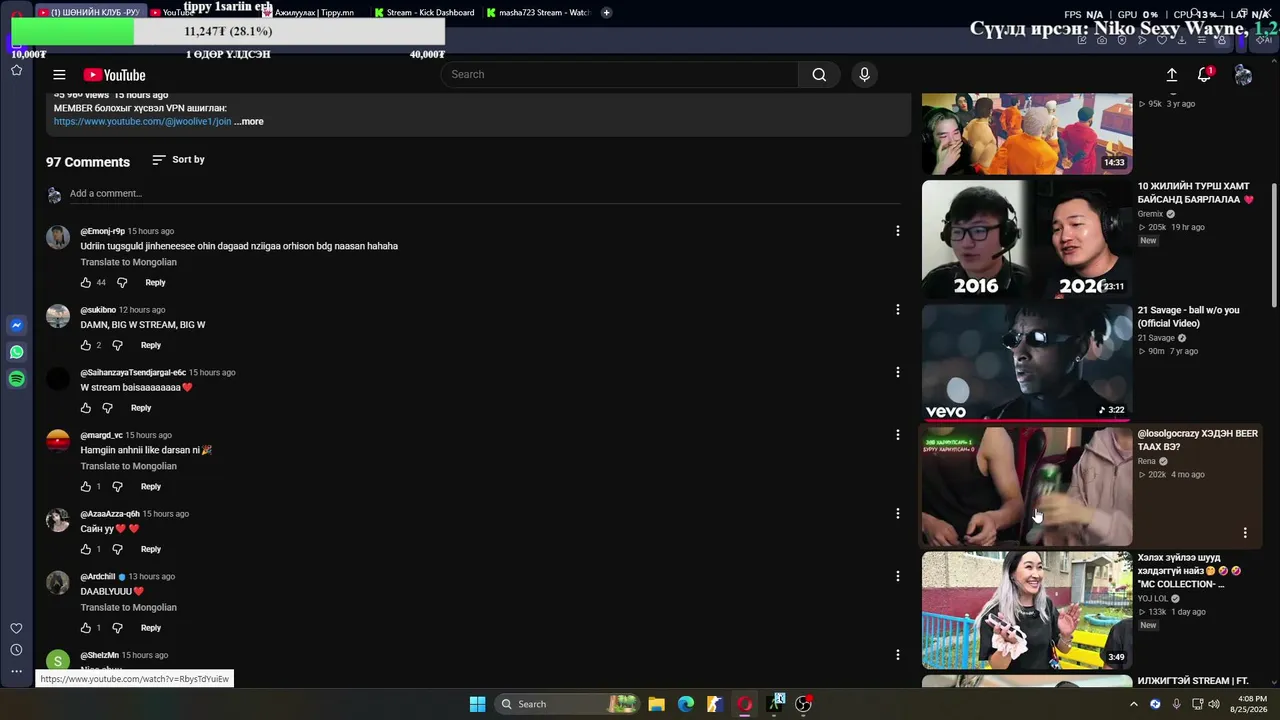
Task: Open WhatsApp in the browser sidebar
Action: pyautogui.click(x=16, y=352)
